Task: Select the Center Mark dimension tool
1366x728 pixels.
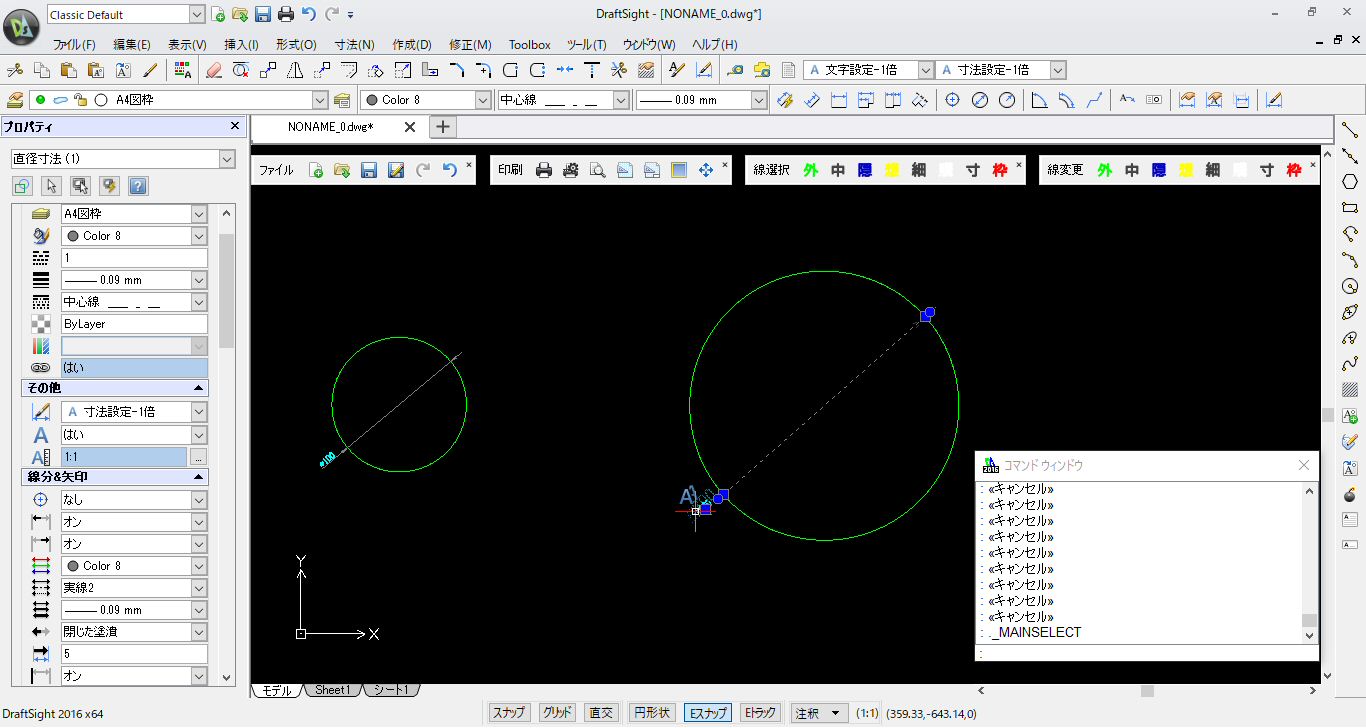Action: [953, 100]
